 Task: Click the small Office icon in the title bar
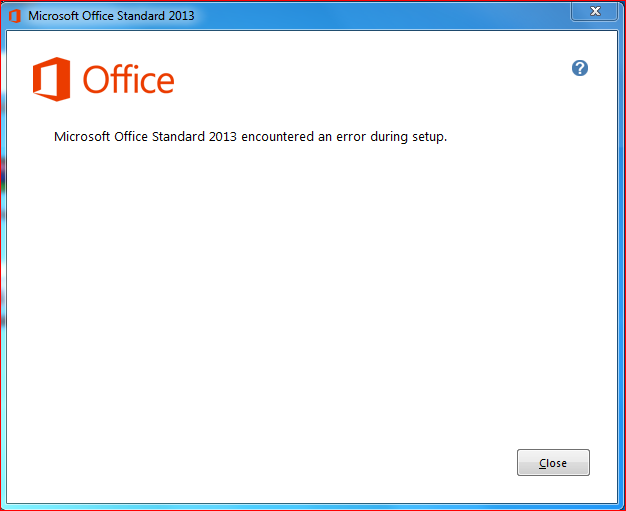pos(15,16)
